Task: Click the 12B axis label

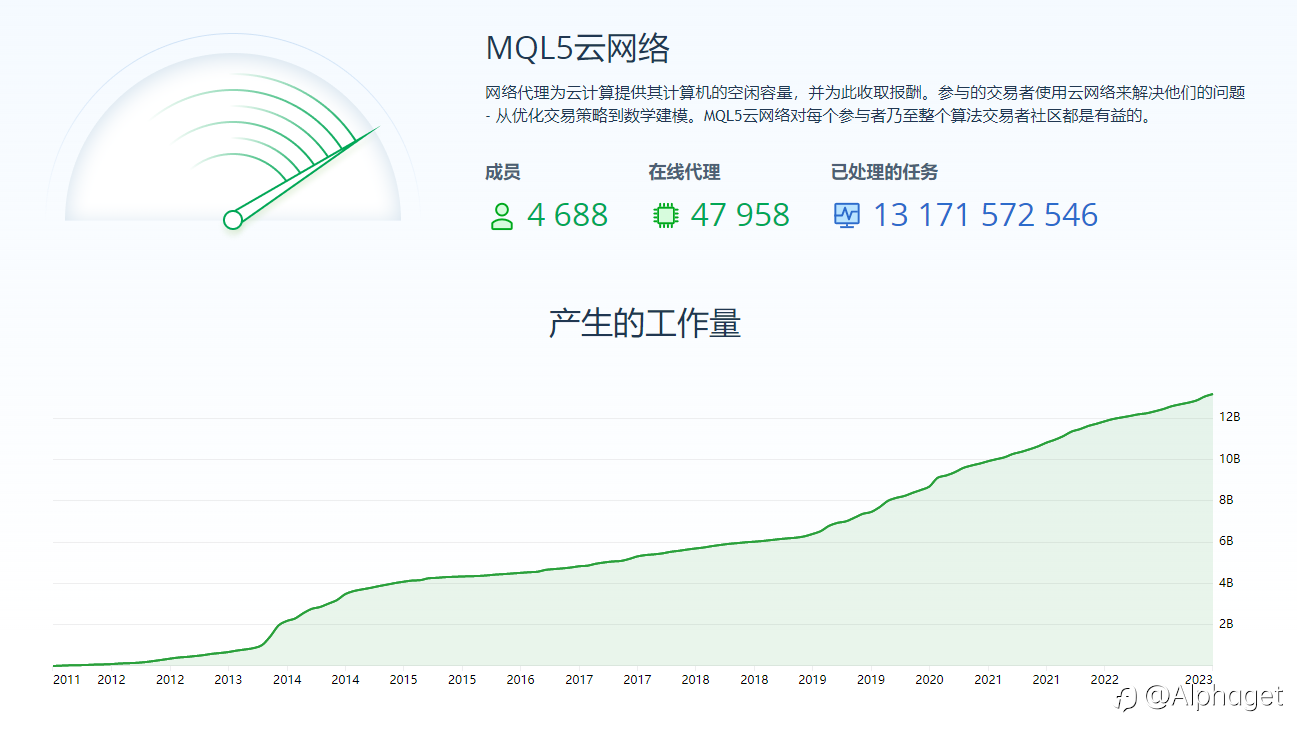Action: [1229, 417]
